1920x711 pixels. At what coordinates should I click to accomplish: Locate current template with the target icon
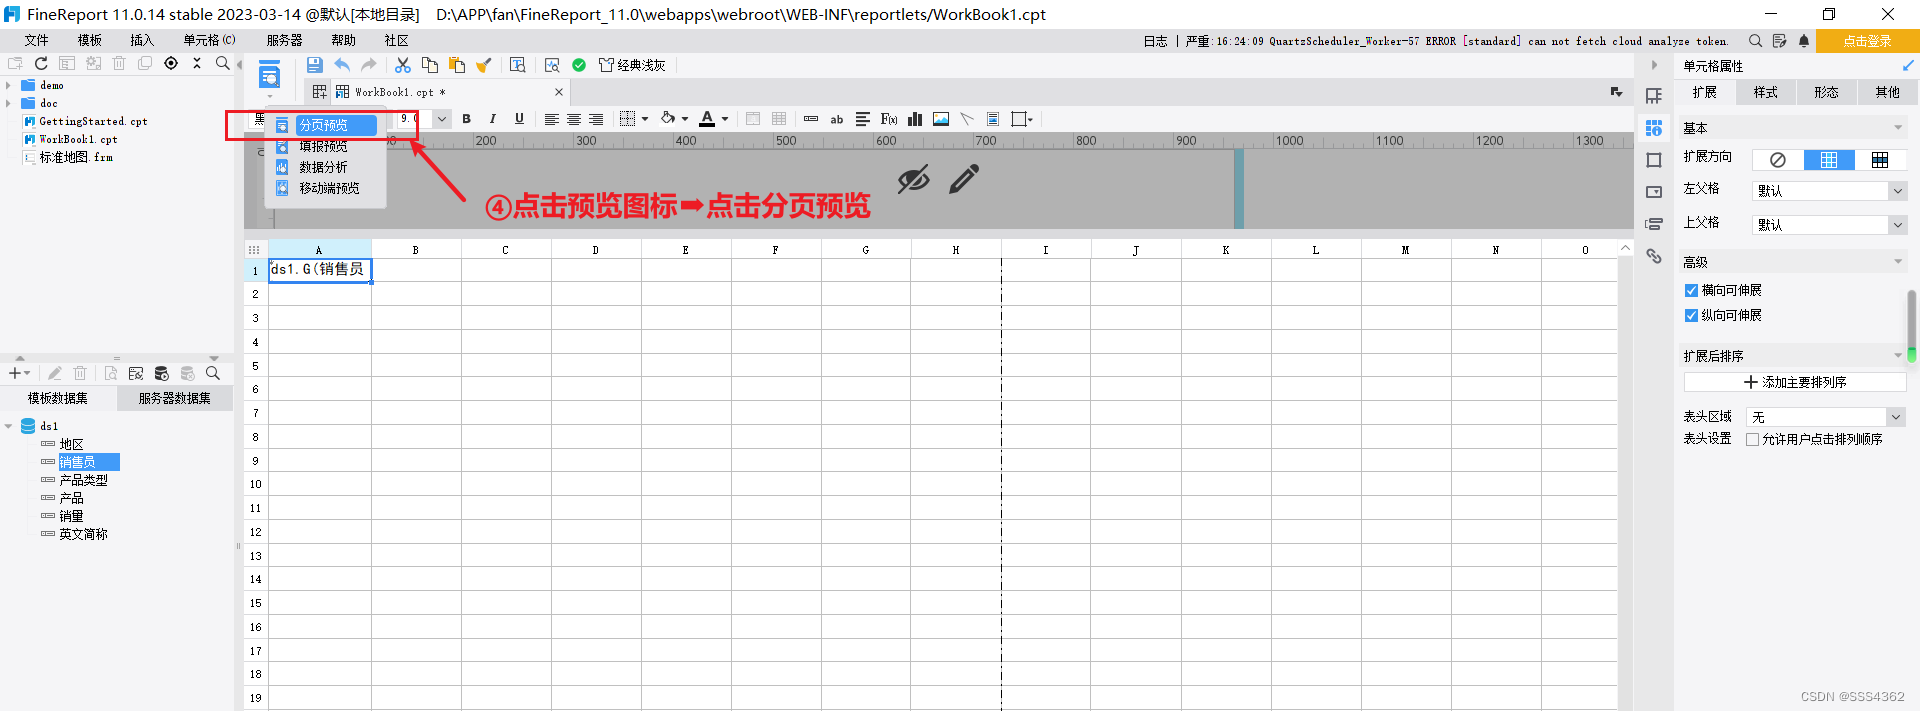pos(171,63)
